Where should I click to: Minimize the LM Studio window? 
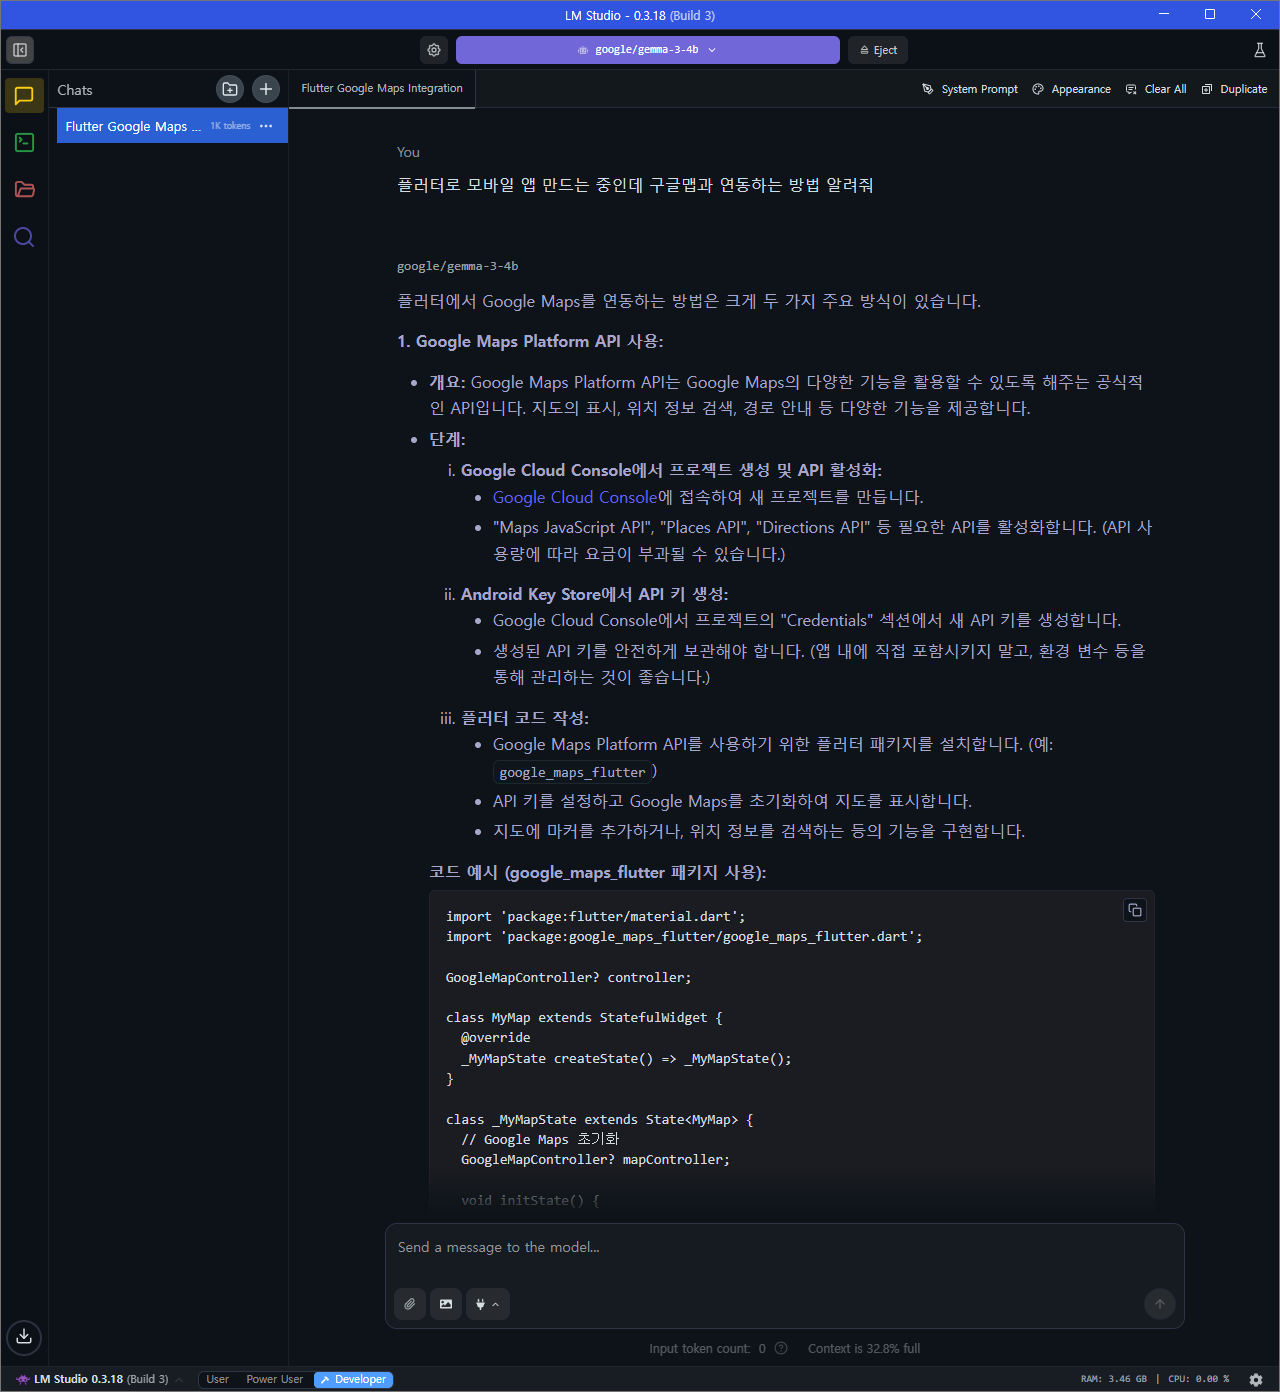(1164, 14)
